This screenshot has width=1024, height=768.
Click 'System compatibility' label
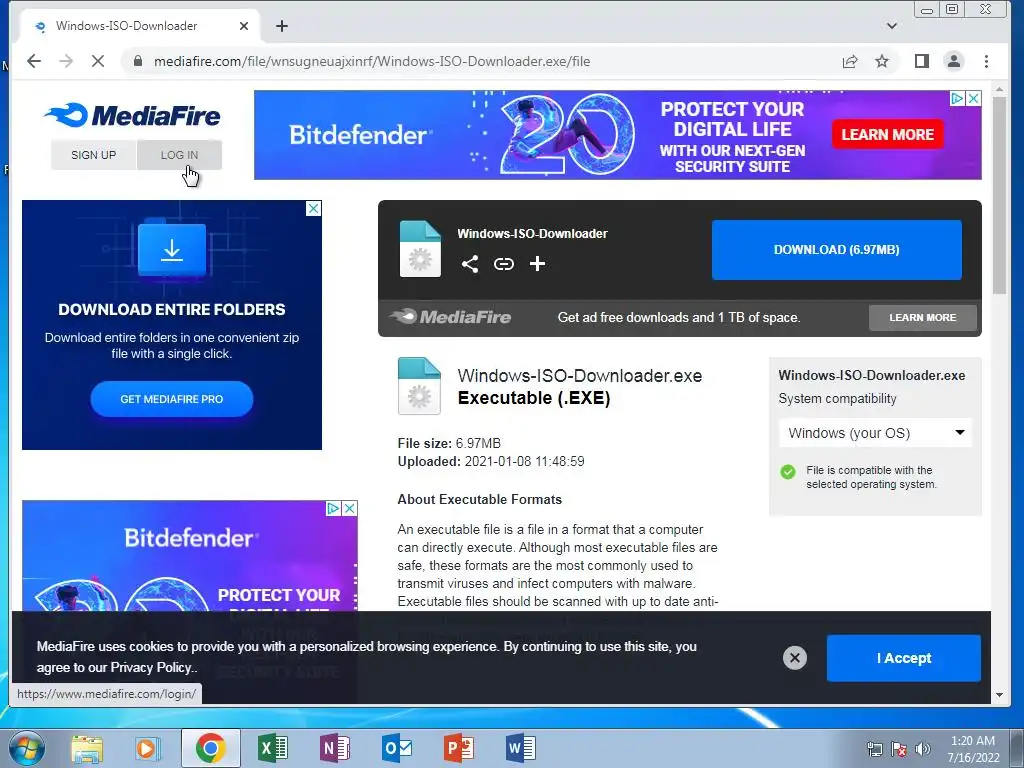click(837, 399)
